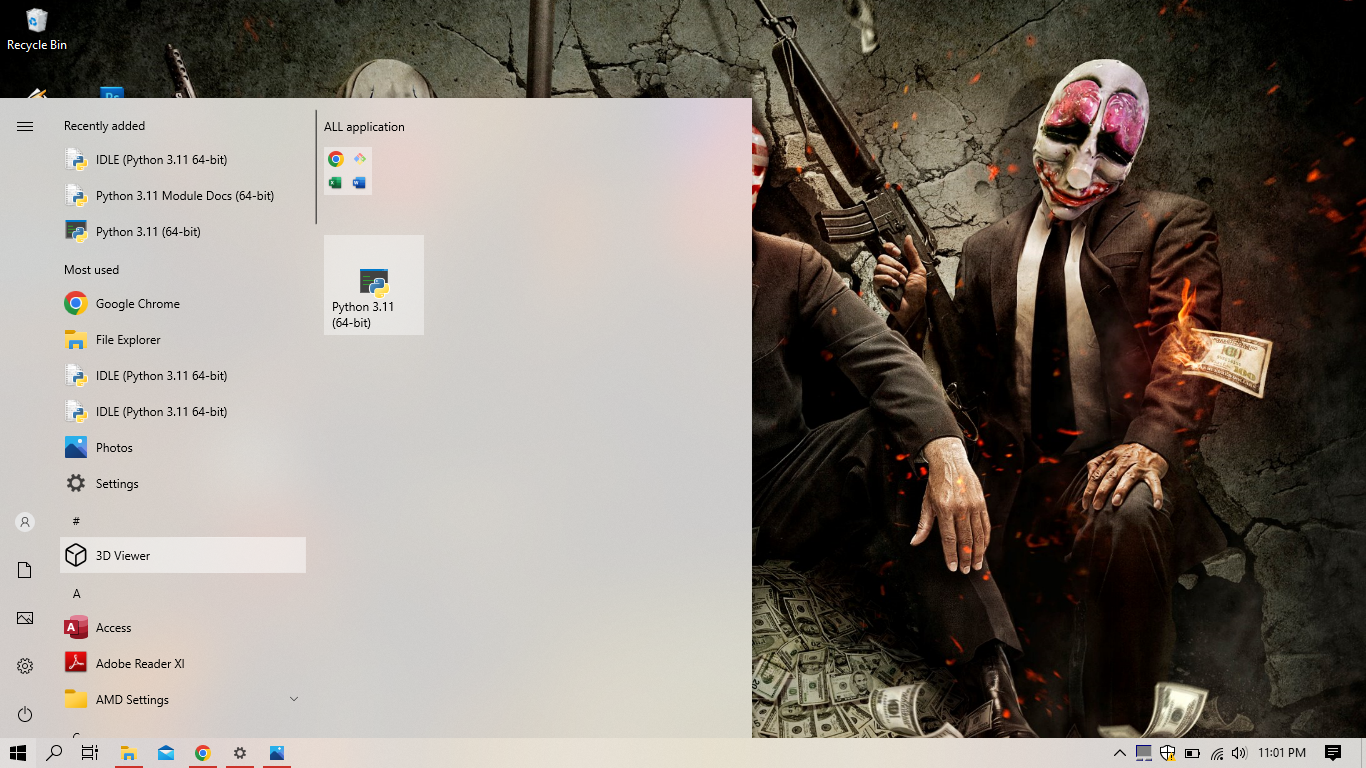Open Adobe Reader XI
This screenshot has width=1366, height=768.
point(183,664)
